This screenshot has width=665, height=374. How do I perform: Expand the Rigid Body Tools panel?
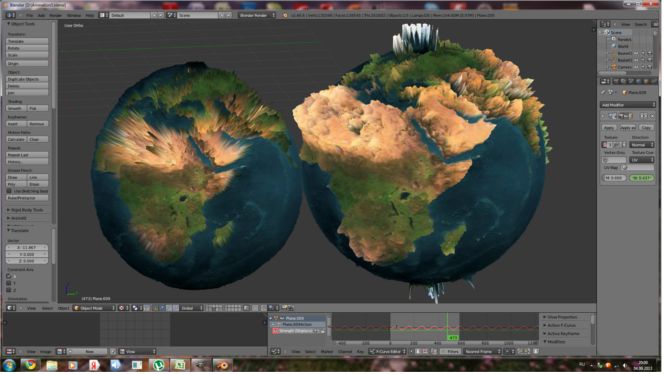tap(26, 211)
